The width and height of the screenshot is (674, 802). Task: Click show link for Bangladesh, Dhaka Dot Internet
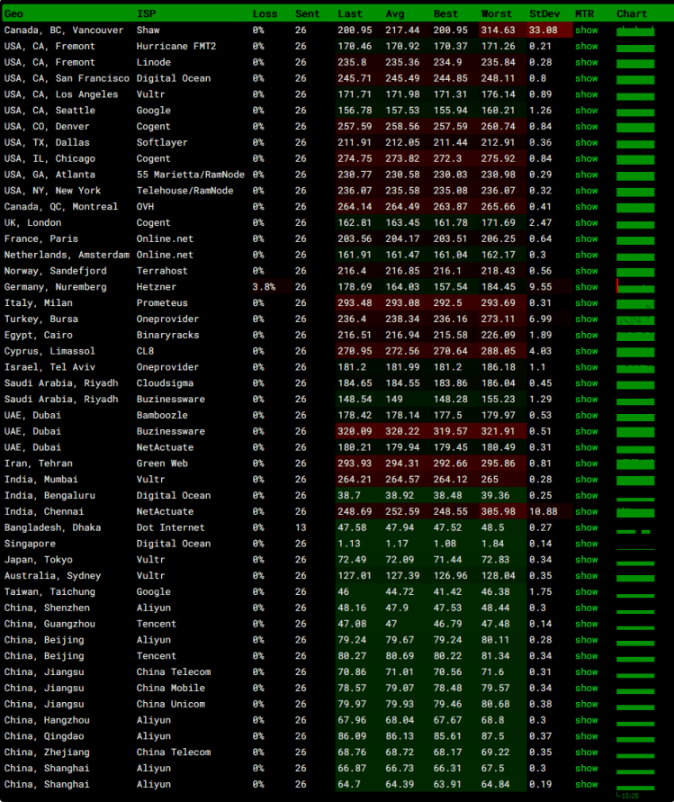[586, 528]
